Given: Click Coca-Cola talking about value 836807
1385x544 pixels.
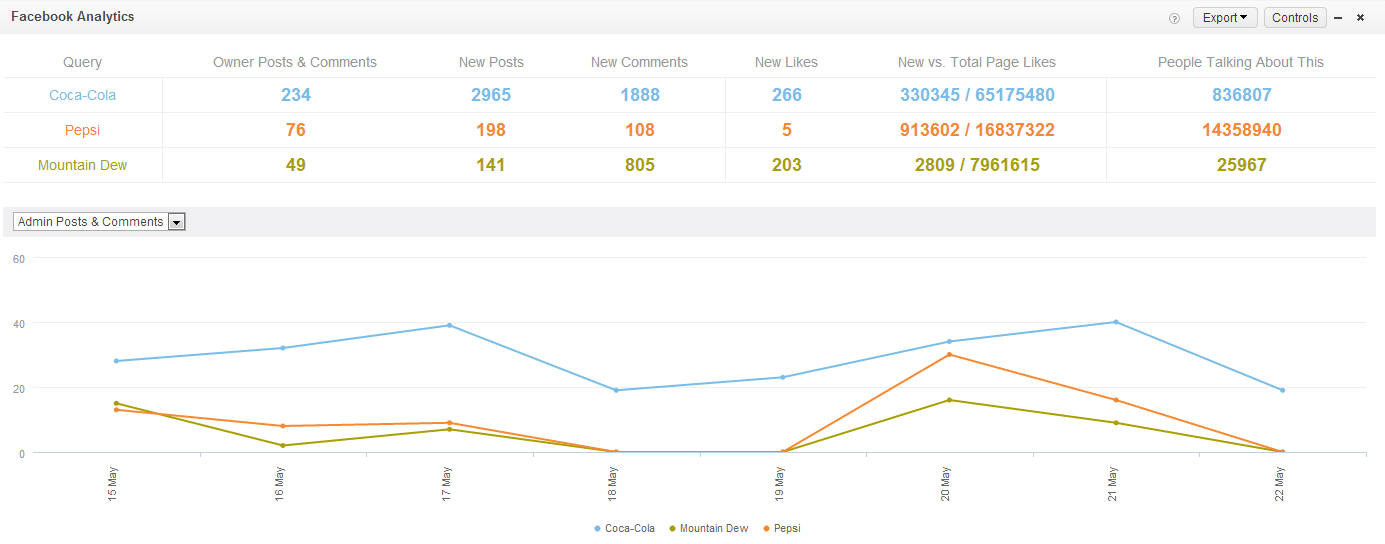Looking at the screenshot, I should tap(1241, 95).
